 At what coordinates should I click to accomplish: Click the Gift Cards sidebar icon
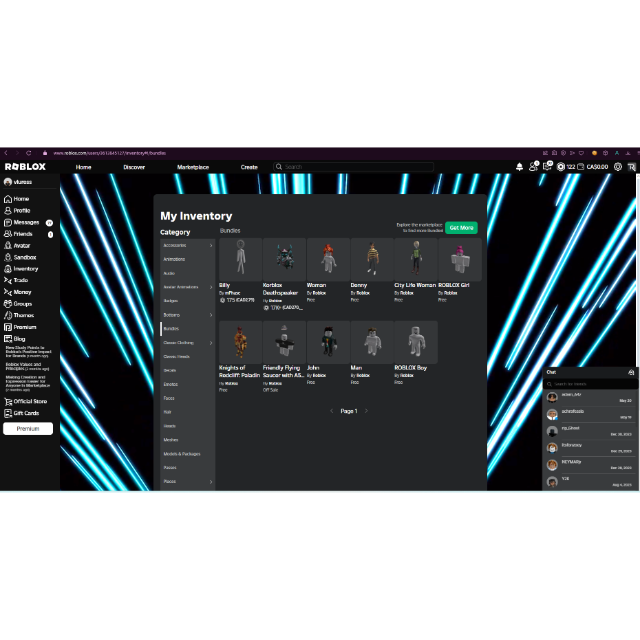(8, 413)
